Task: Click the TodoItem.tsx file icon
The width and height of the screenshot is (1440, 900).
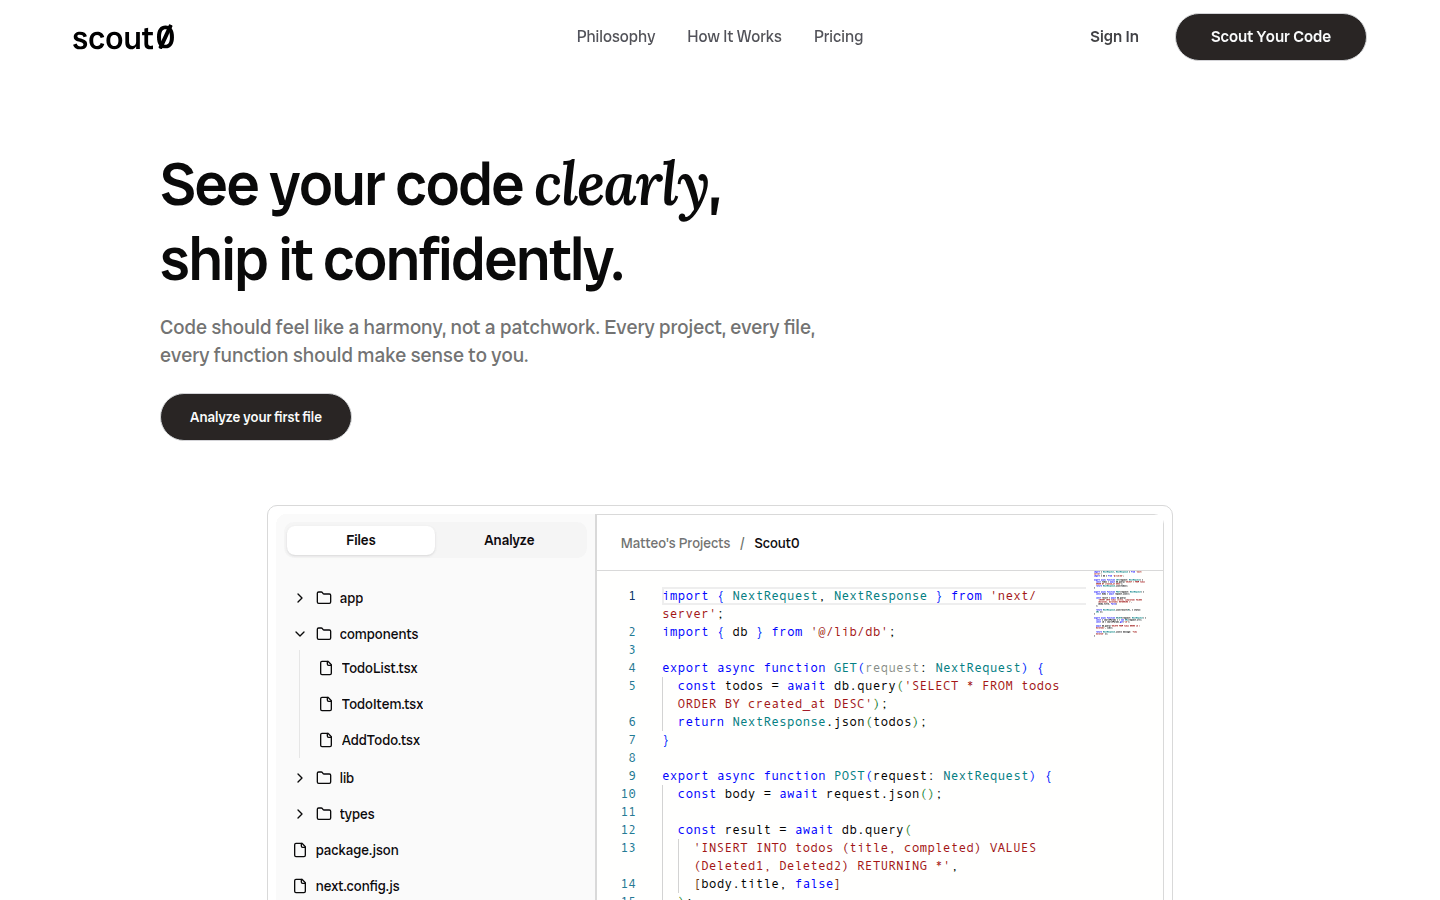Action: click(326, 704)
